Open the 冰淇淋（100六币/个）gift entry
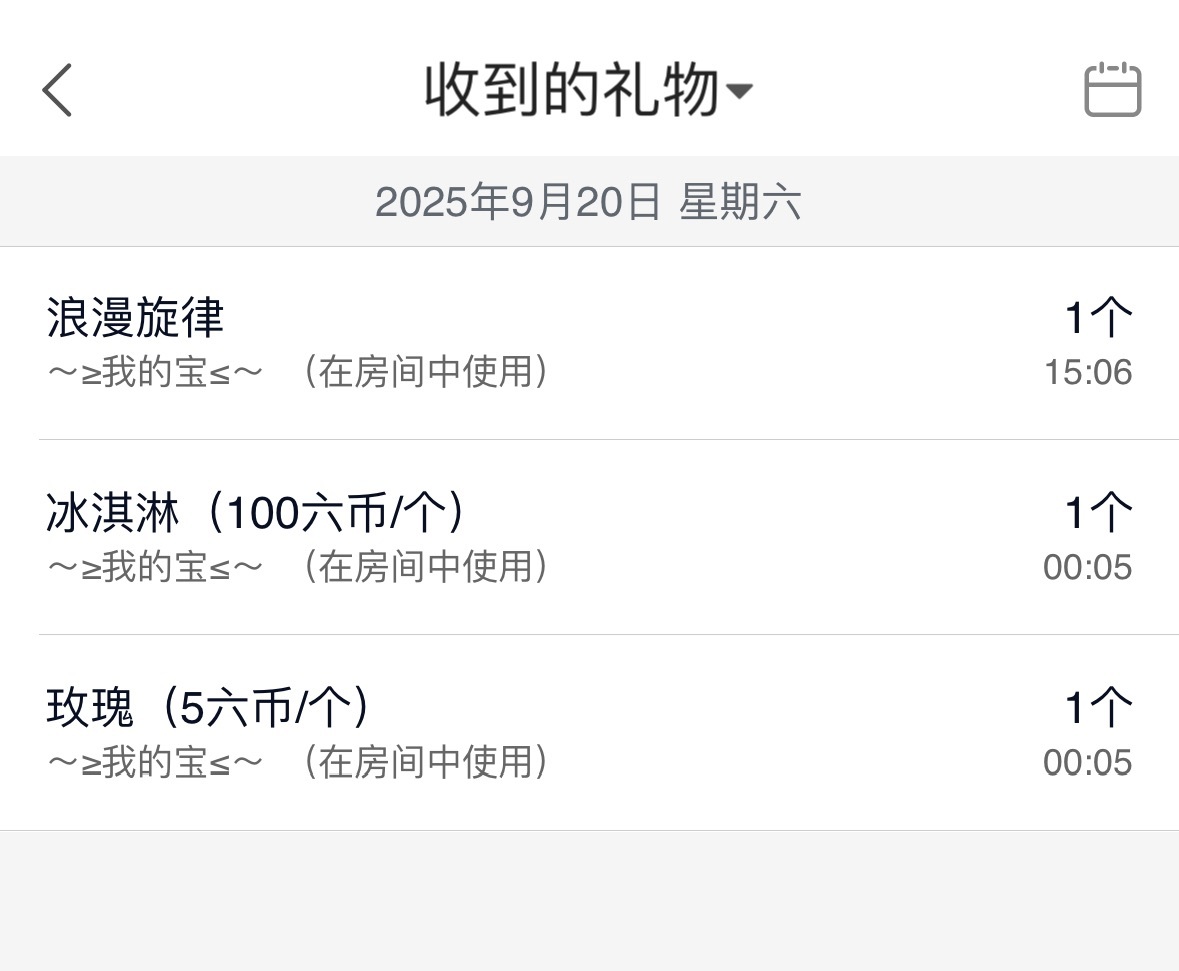This screenshot has width=1179, height=971. (257, 513)
